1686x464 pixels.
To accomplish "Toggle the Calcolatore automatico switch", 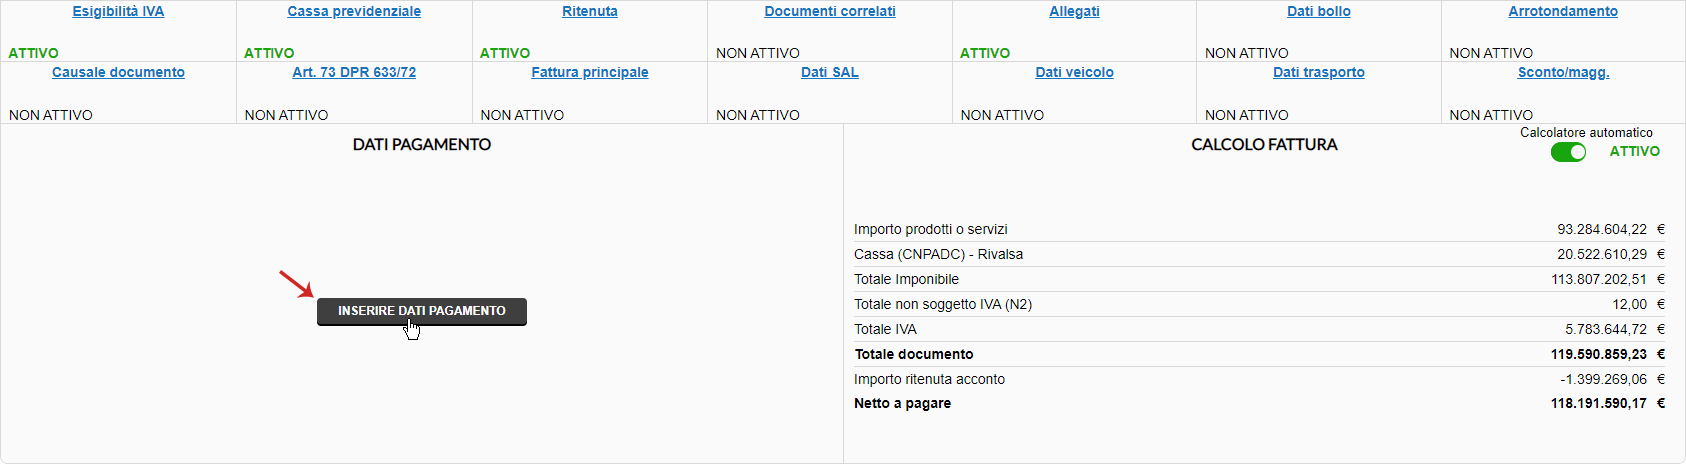I will point(1568,152).
